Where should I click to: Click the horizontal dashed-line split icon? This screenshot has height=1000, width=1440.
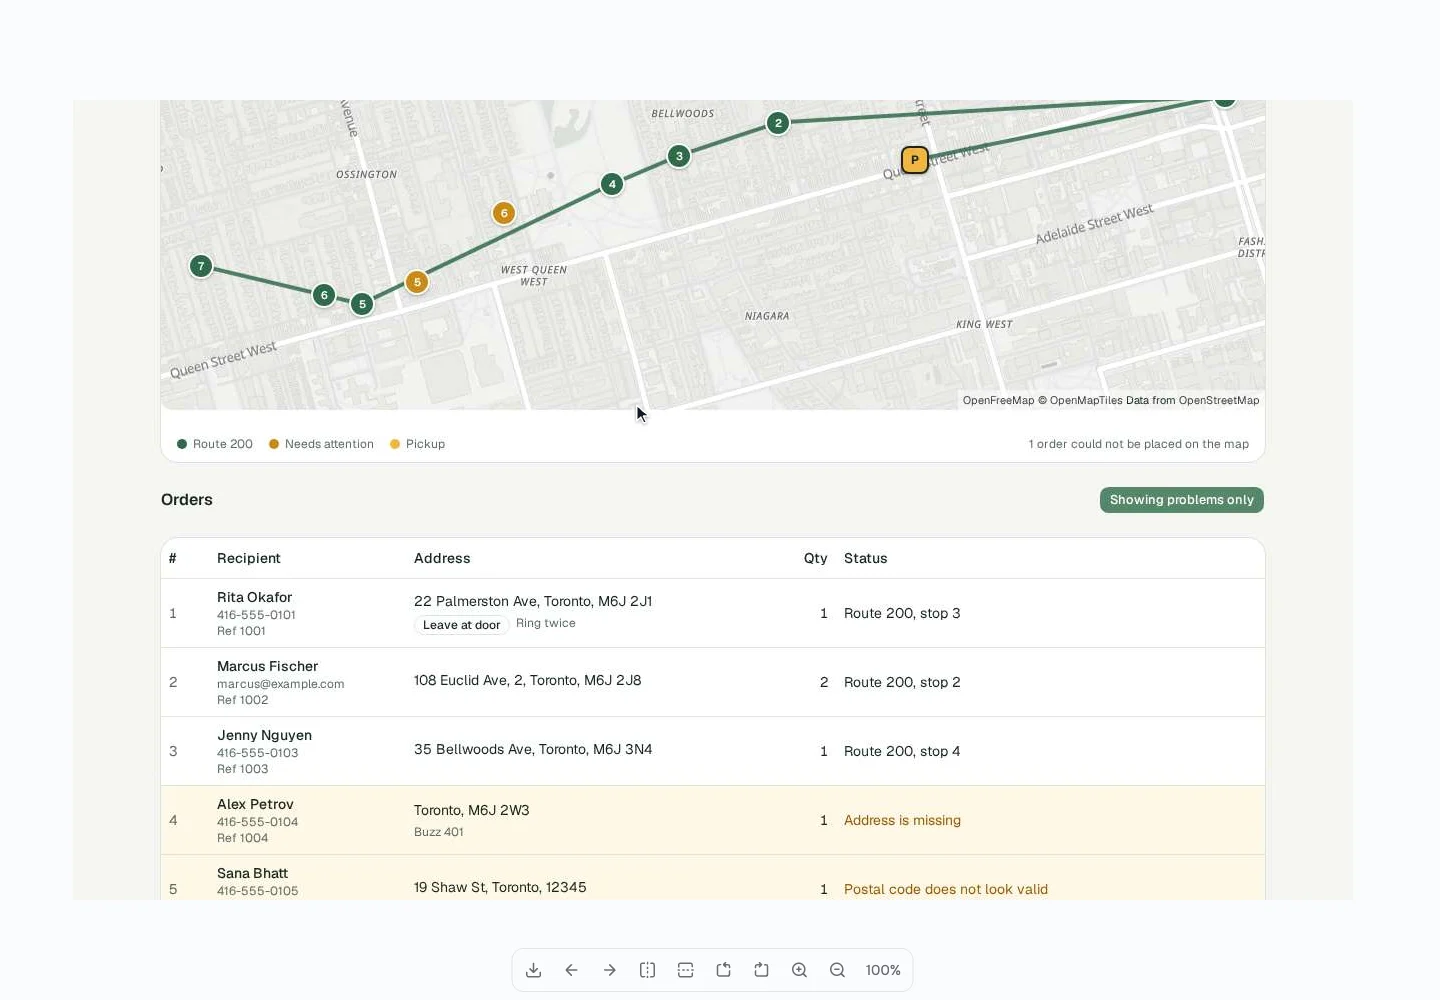tap(686, 970)
